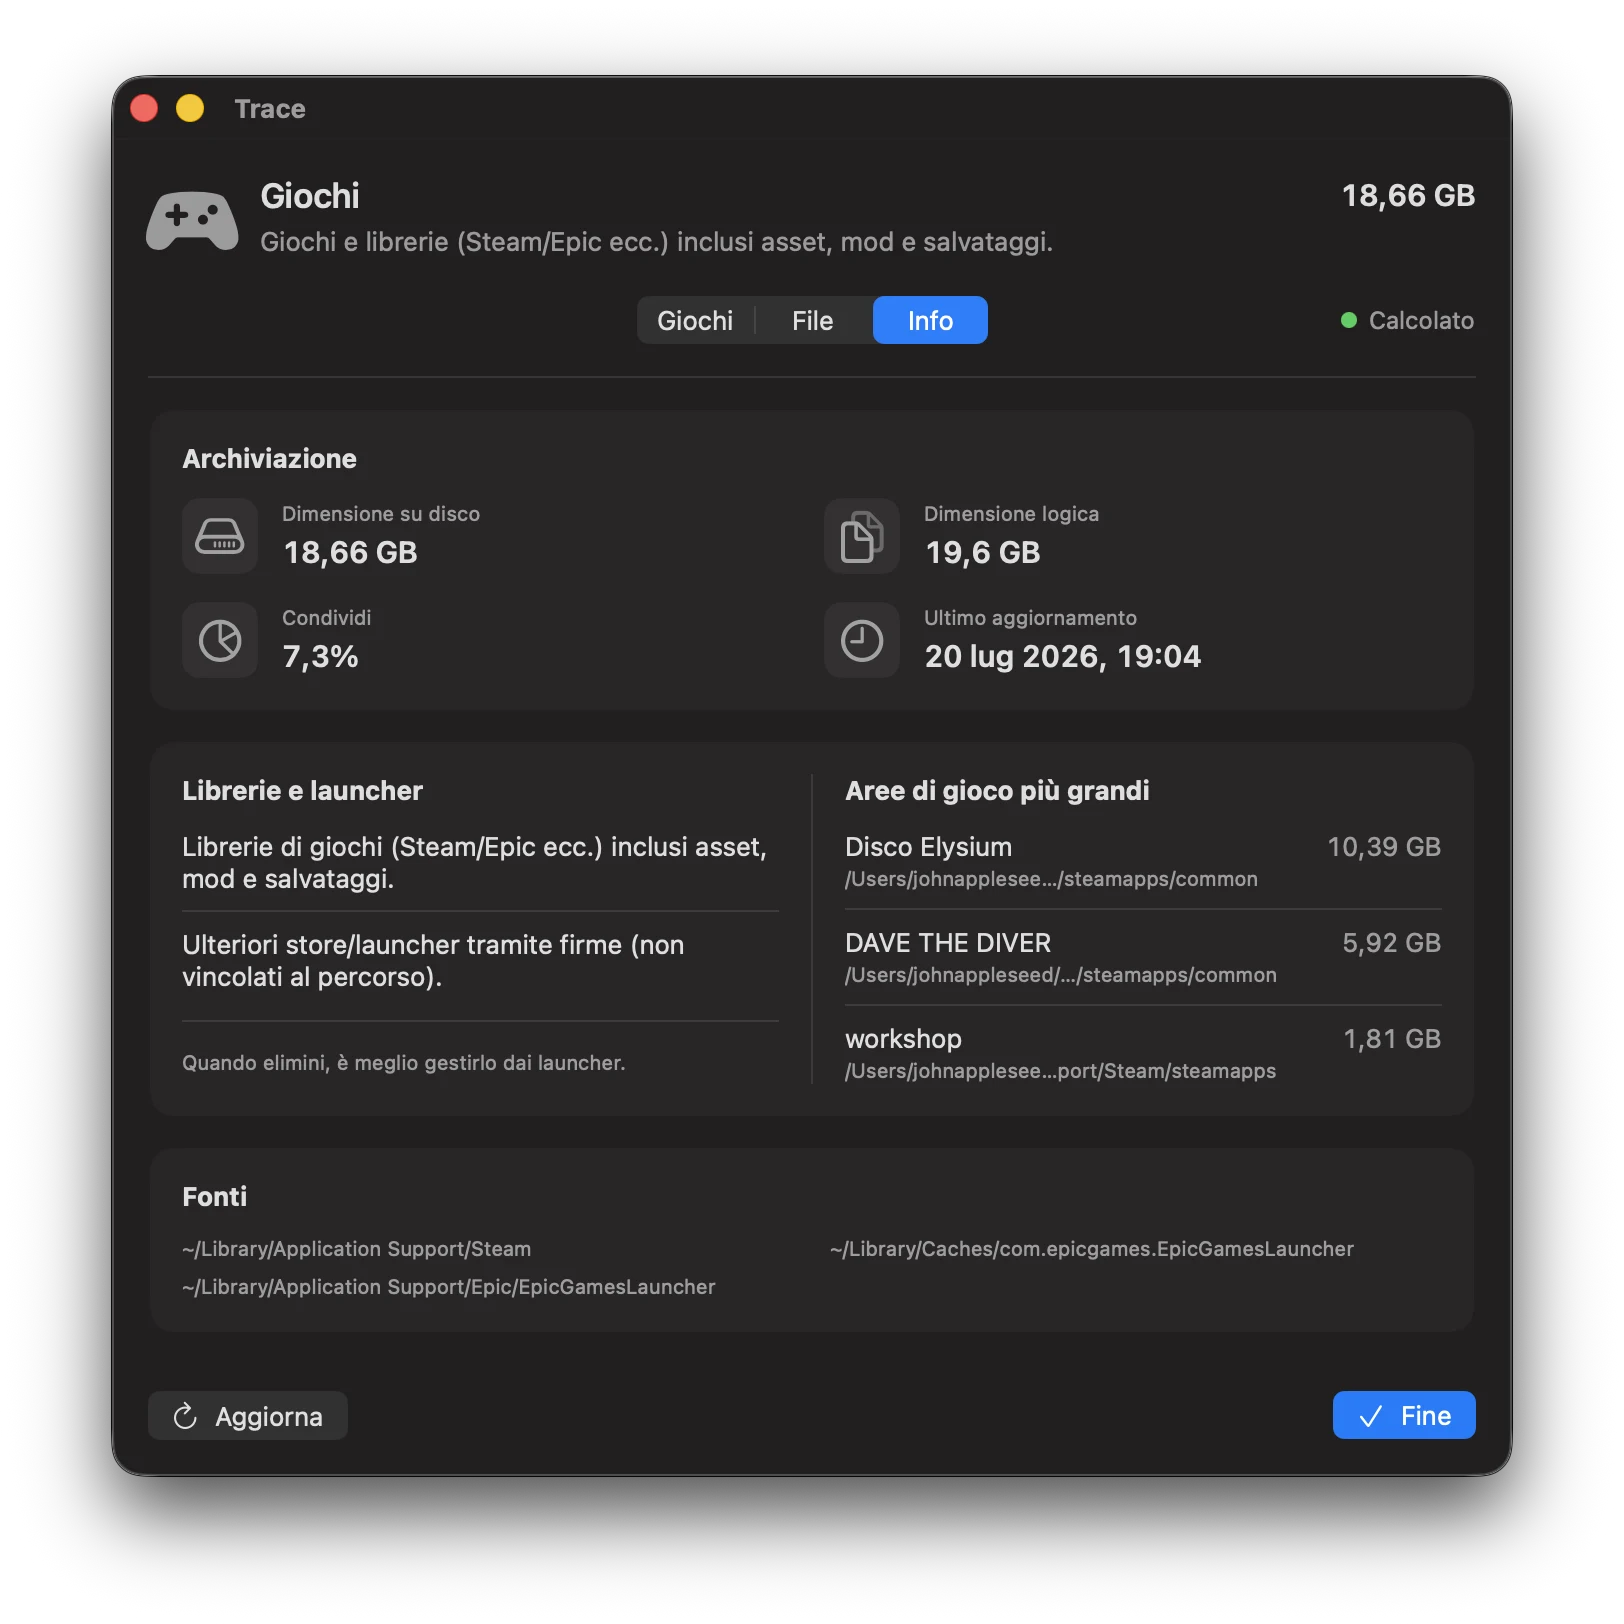Click the 'Quando elimini' launcher note
1624x1624 pixels.
click(403, 1063)
